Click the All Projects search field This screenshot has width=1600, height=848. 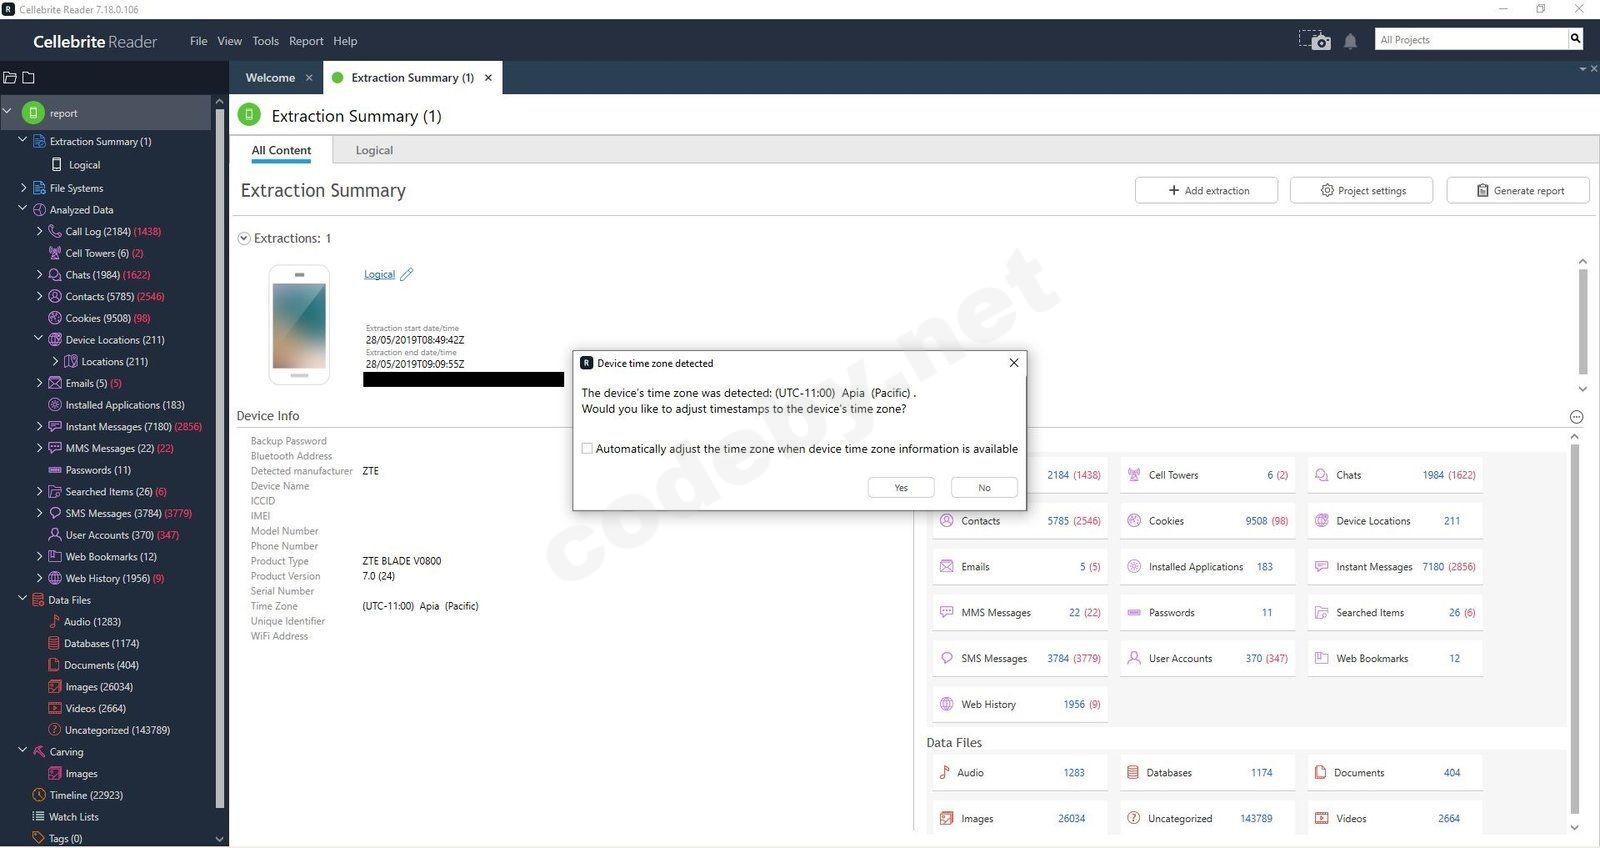click(x=1471, y=39)
